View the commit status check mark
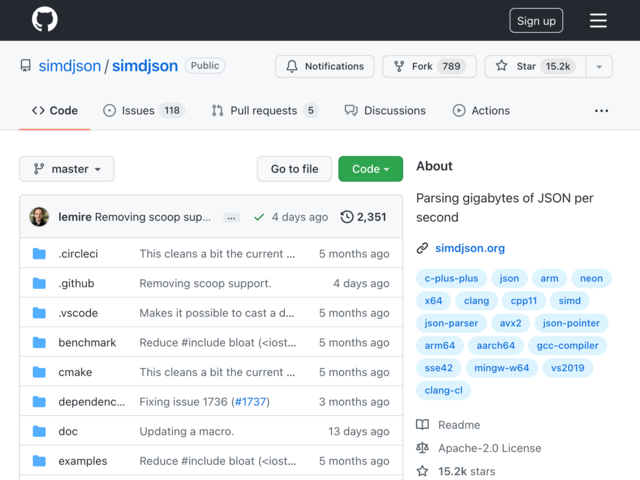640x480 pixels. [259, 217]
